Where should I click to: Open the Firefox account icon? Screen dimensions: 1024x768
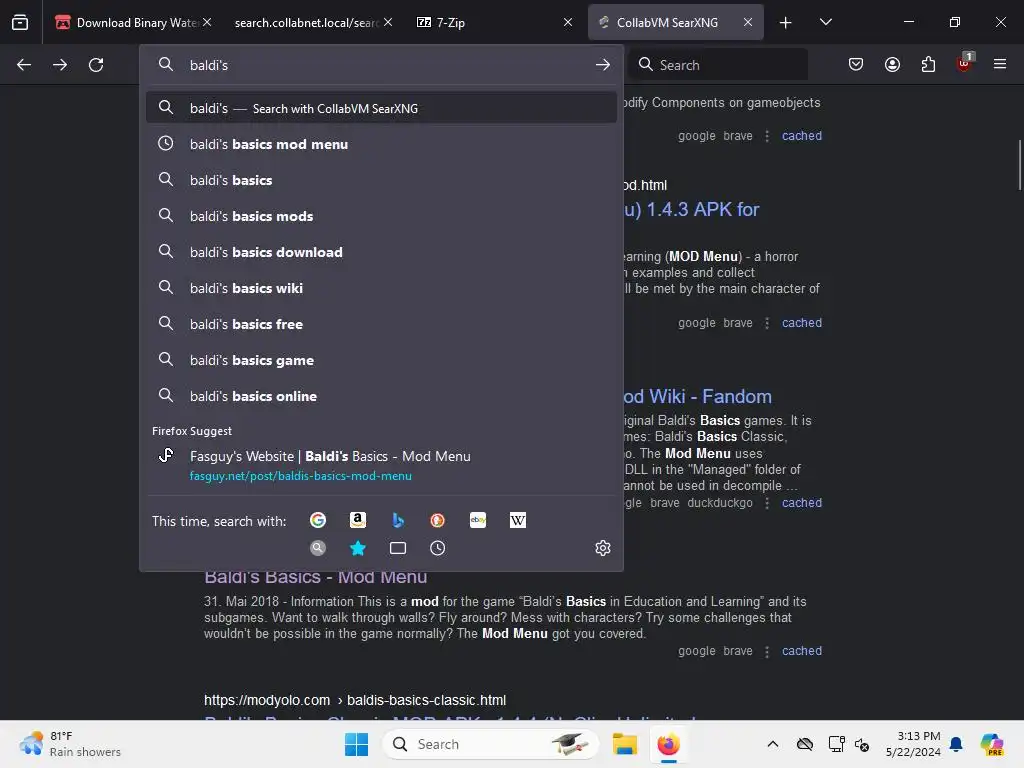click(892, 64)
